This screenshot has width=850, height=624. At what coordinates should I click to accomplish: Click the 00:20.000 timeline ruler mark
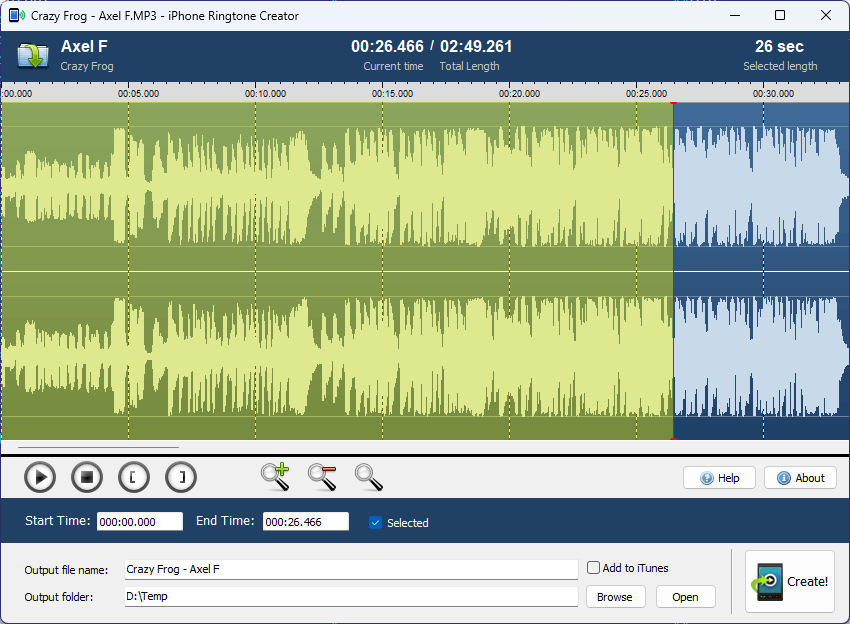519,93
